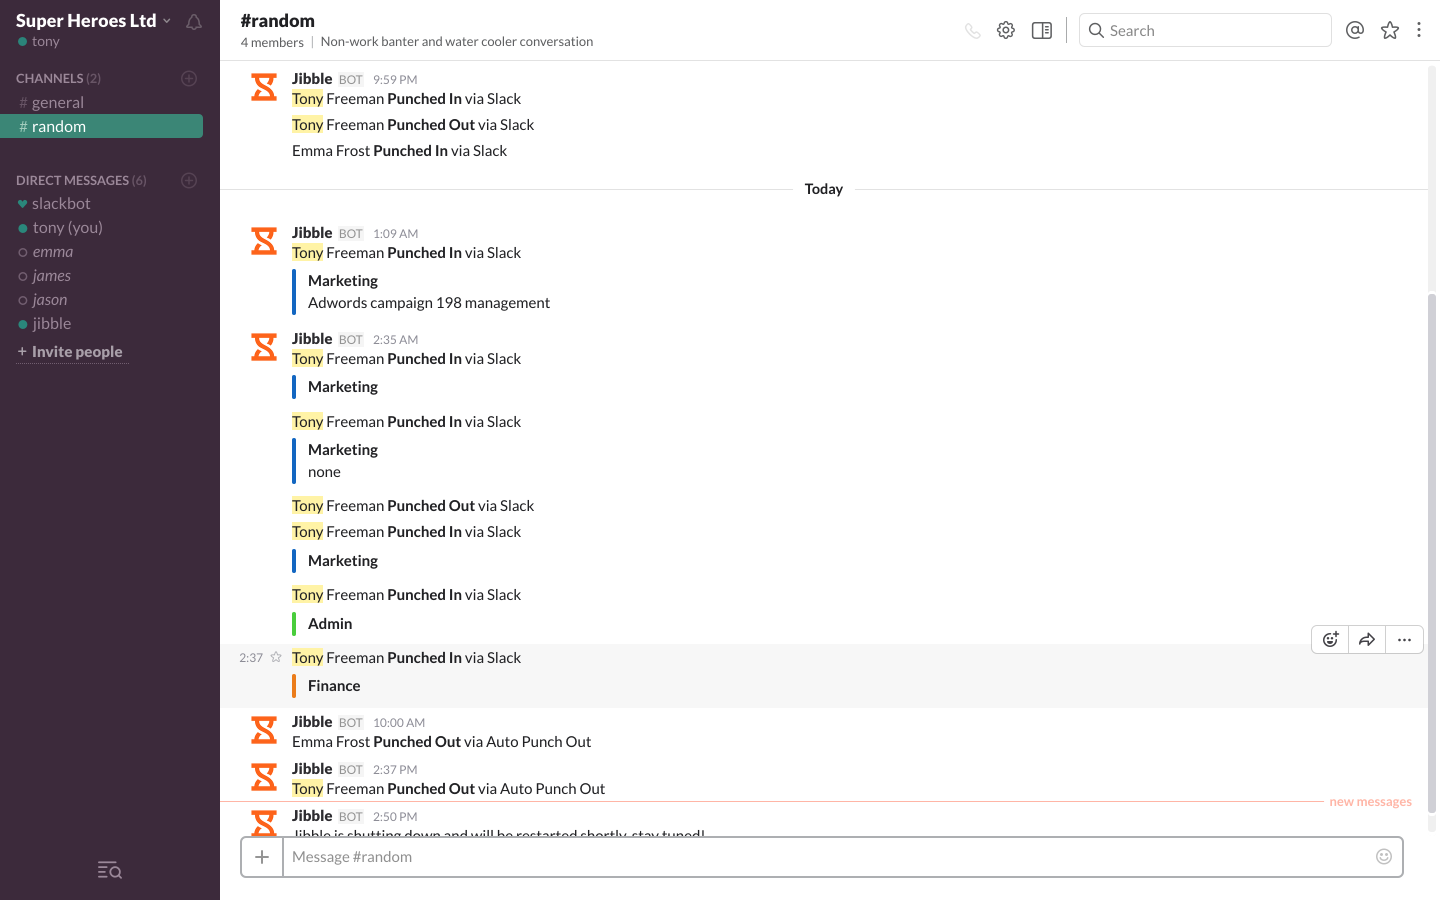
Task: Open channel settings gear icon
Action: pos(1006,31)
